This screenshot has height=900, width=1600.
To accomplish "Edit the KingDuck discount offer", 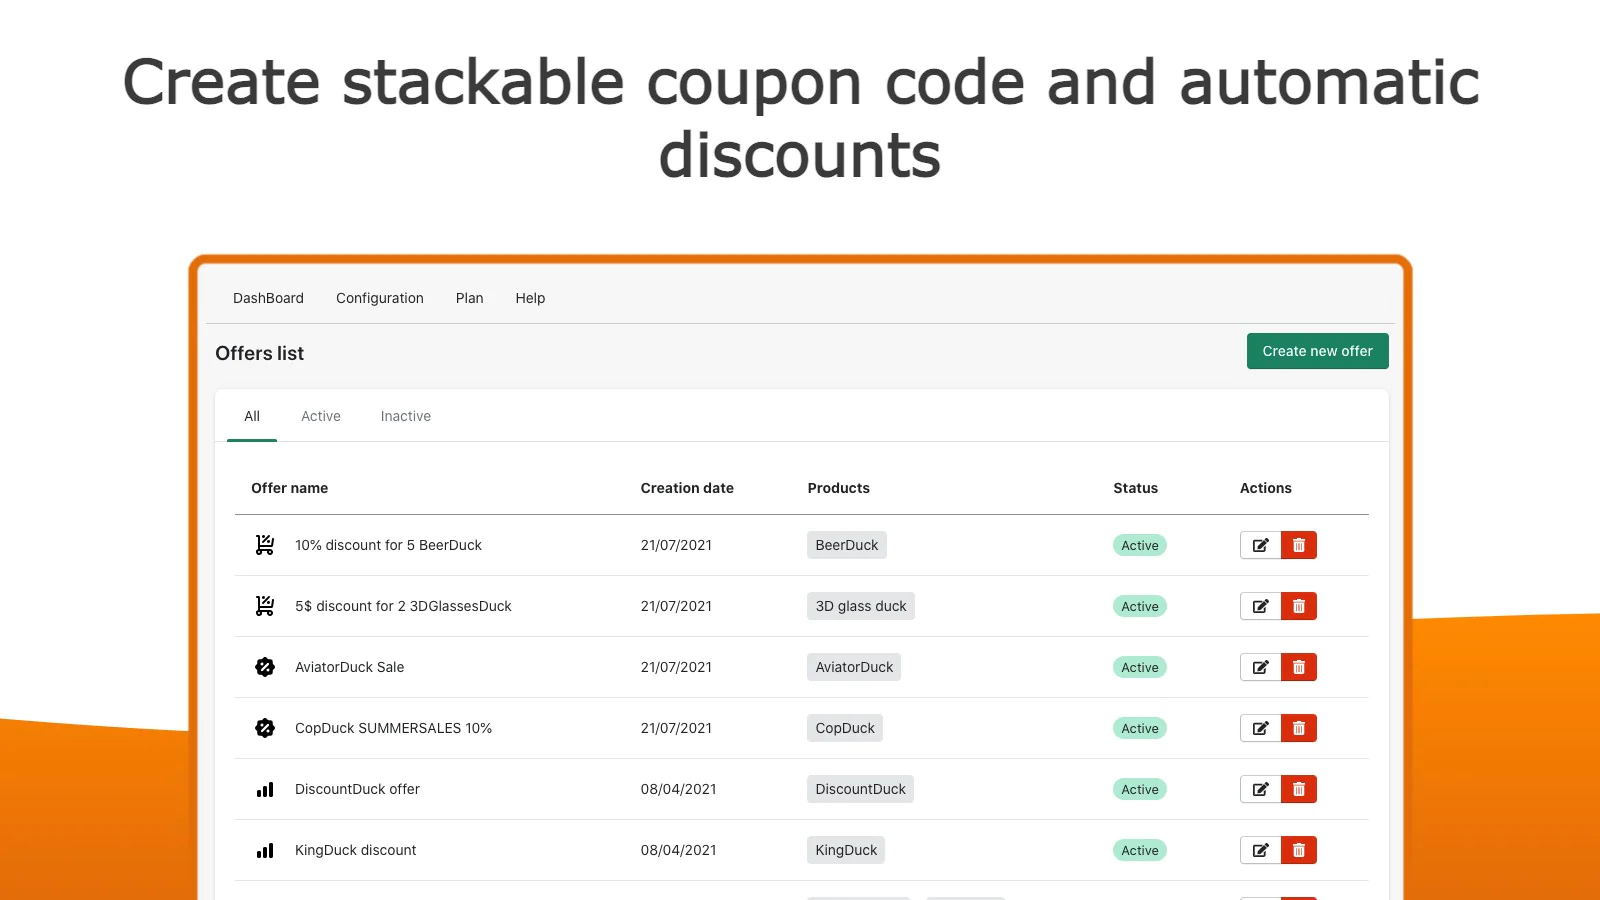I will click(x=1260, y=850).
